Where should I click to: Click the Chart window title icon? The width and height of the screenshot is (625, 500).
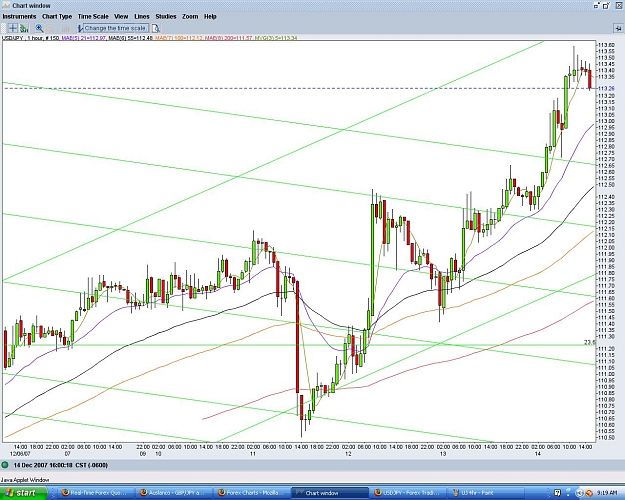click(x=6, y=6)
